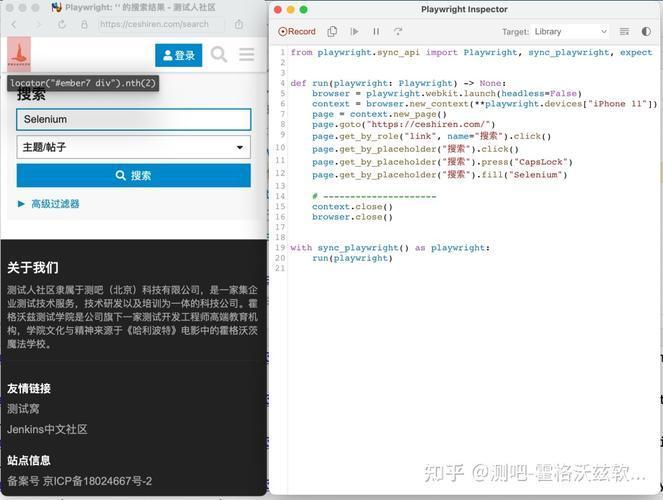Viewport: 663px width, 500px height.
Task: Open the hamburger menu icon
Action: pos(247,55)
